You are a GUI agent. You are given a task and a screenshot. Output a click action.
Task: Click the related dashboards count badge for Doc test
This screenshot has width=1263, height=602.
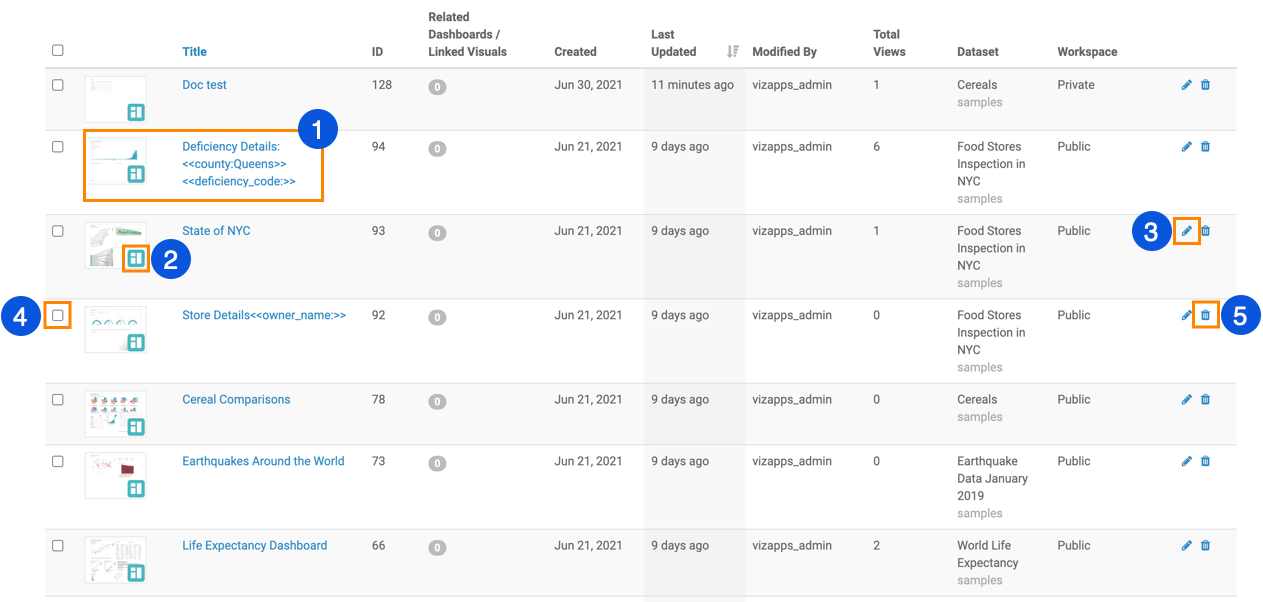pyautogui.click(x=437, y=87)
